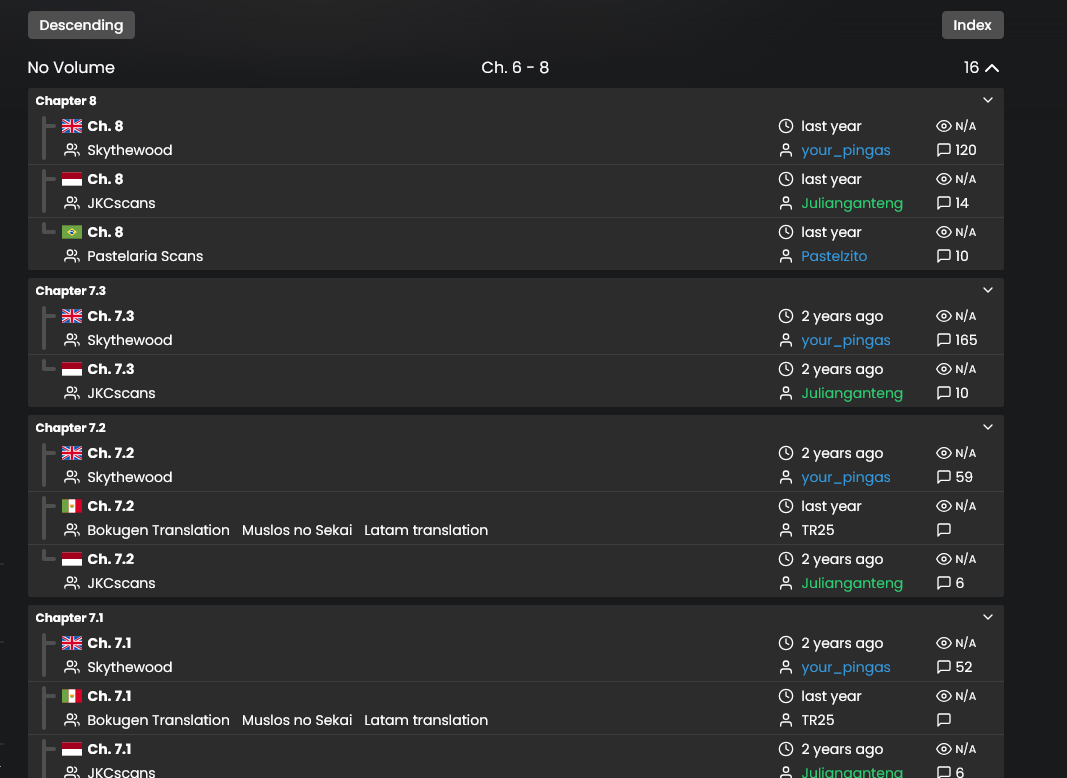Toggle read eye icon on Bokugen Ch. 7.2
Viewport: 1067px width, 778px height.
point(943,506)
